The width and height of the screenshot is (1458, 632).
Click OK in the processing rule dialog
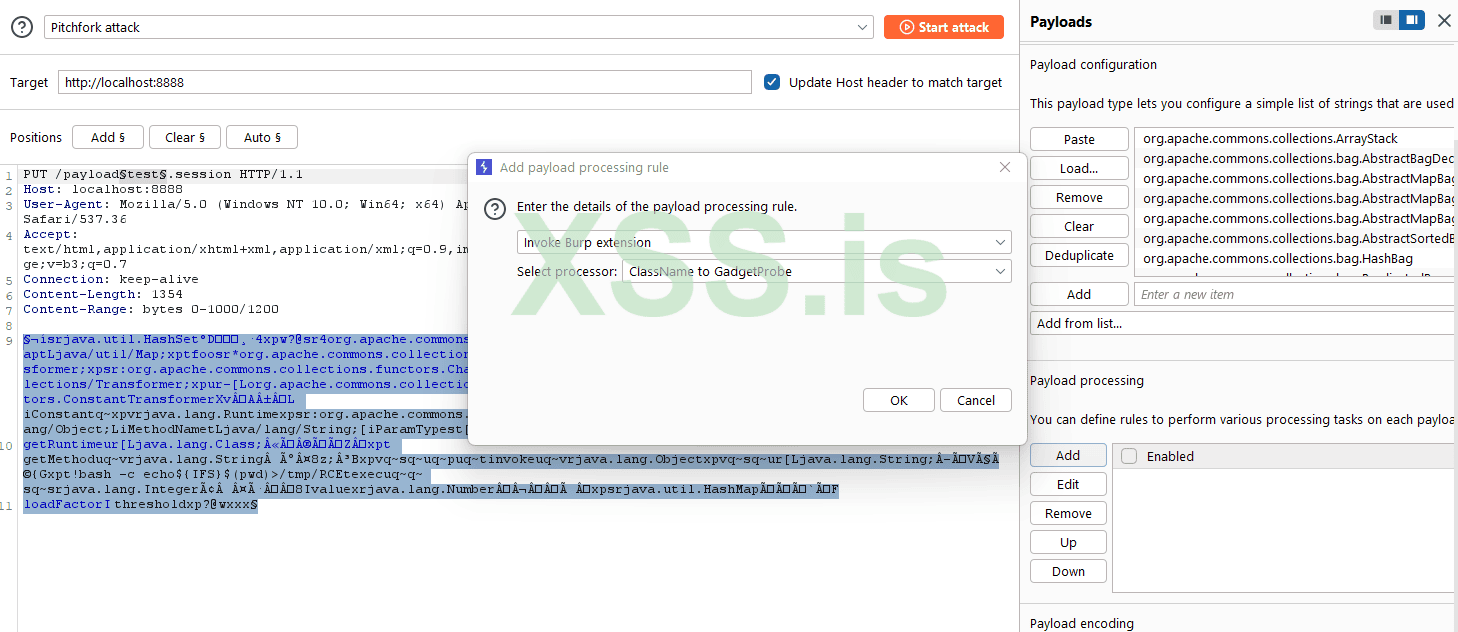[899, 400]
